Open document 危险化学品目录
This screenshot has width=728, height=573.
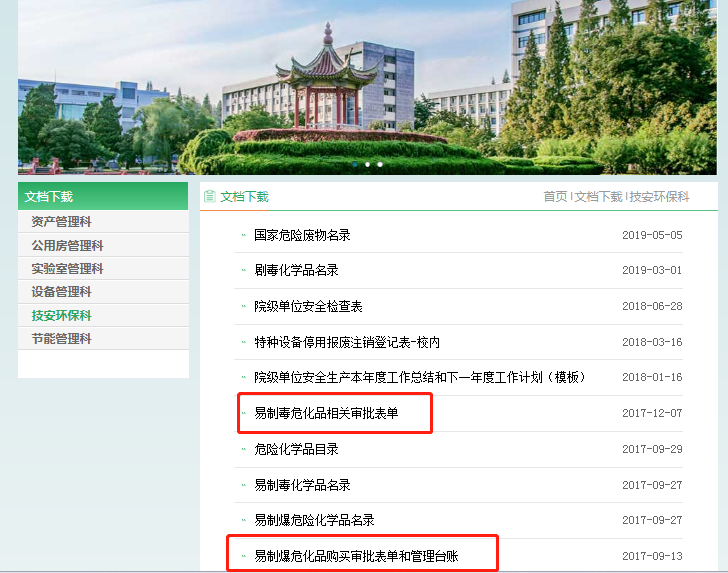click(x=296, y=449)
